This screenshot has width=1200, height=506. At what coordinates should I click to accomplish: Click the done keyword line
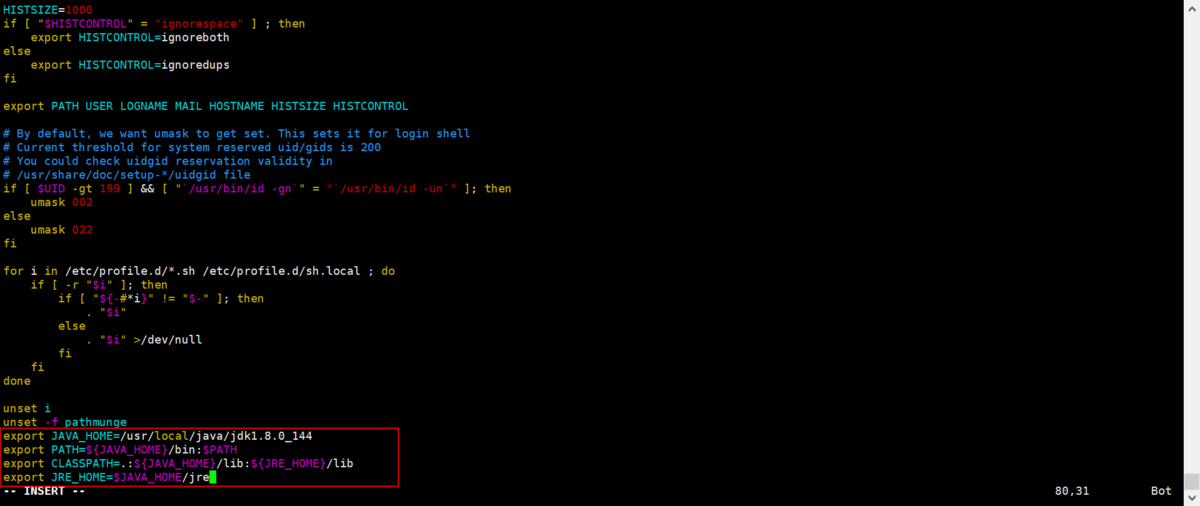pyautogui.click(x=17, y=381)
